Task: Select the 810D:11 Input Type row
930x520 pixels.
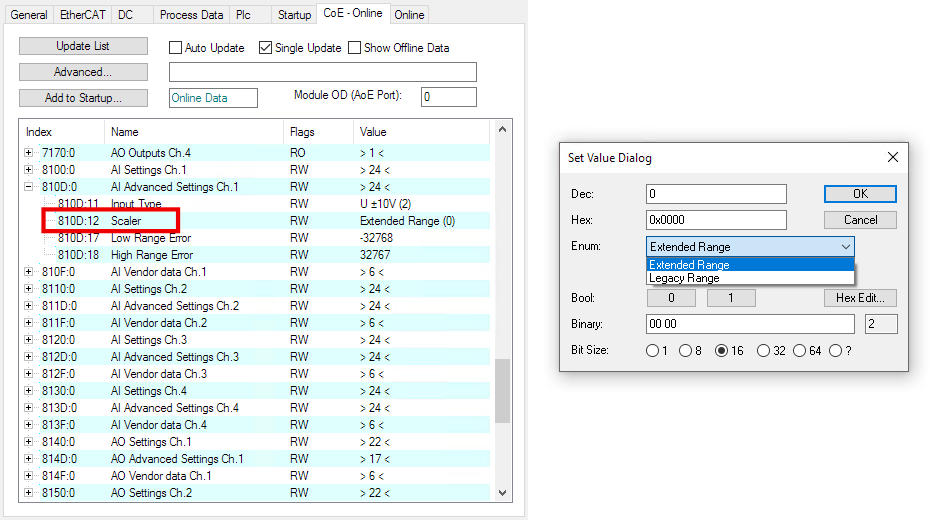Action: click(255, 204)
